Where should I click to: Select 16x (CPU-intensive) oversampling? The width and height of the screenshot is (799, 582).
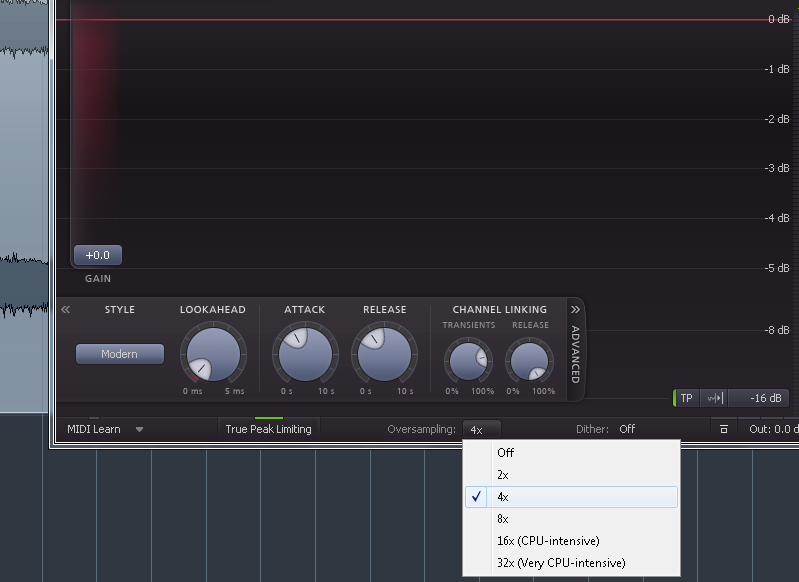[x=548, y=541]
